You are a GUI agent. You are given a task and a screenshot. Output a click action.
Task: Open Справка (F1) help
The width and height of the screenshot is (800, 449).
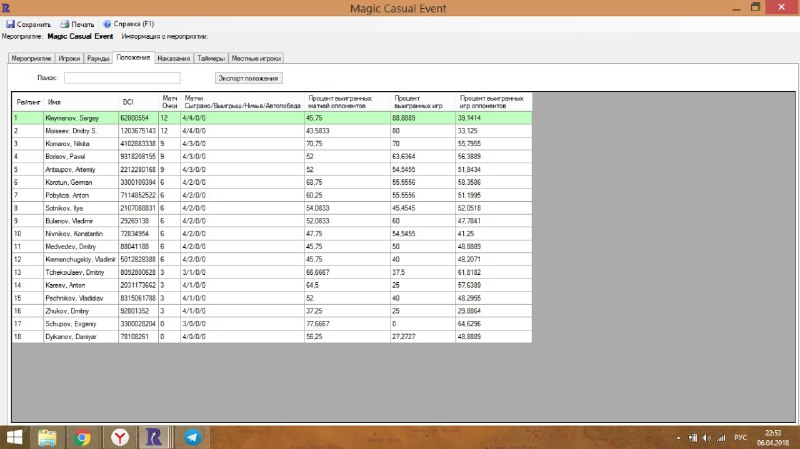(128, 23)
